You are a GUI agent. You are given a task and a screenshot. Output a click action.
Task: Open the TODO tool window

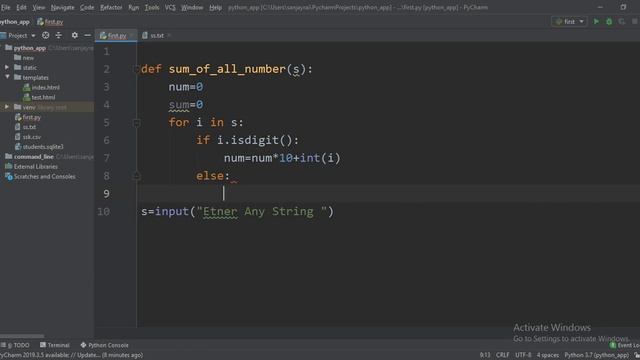16,345
